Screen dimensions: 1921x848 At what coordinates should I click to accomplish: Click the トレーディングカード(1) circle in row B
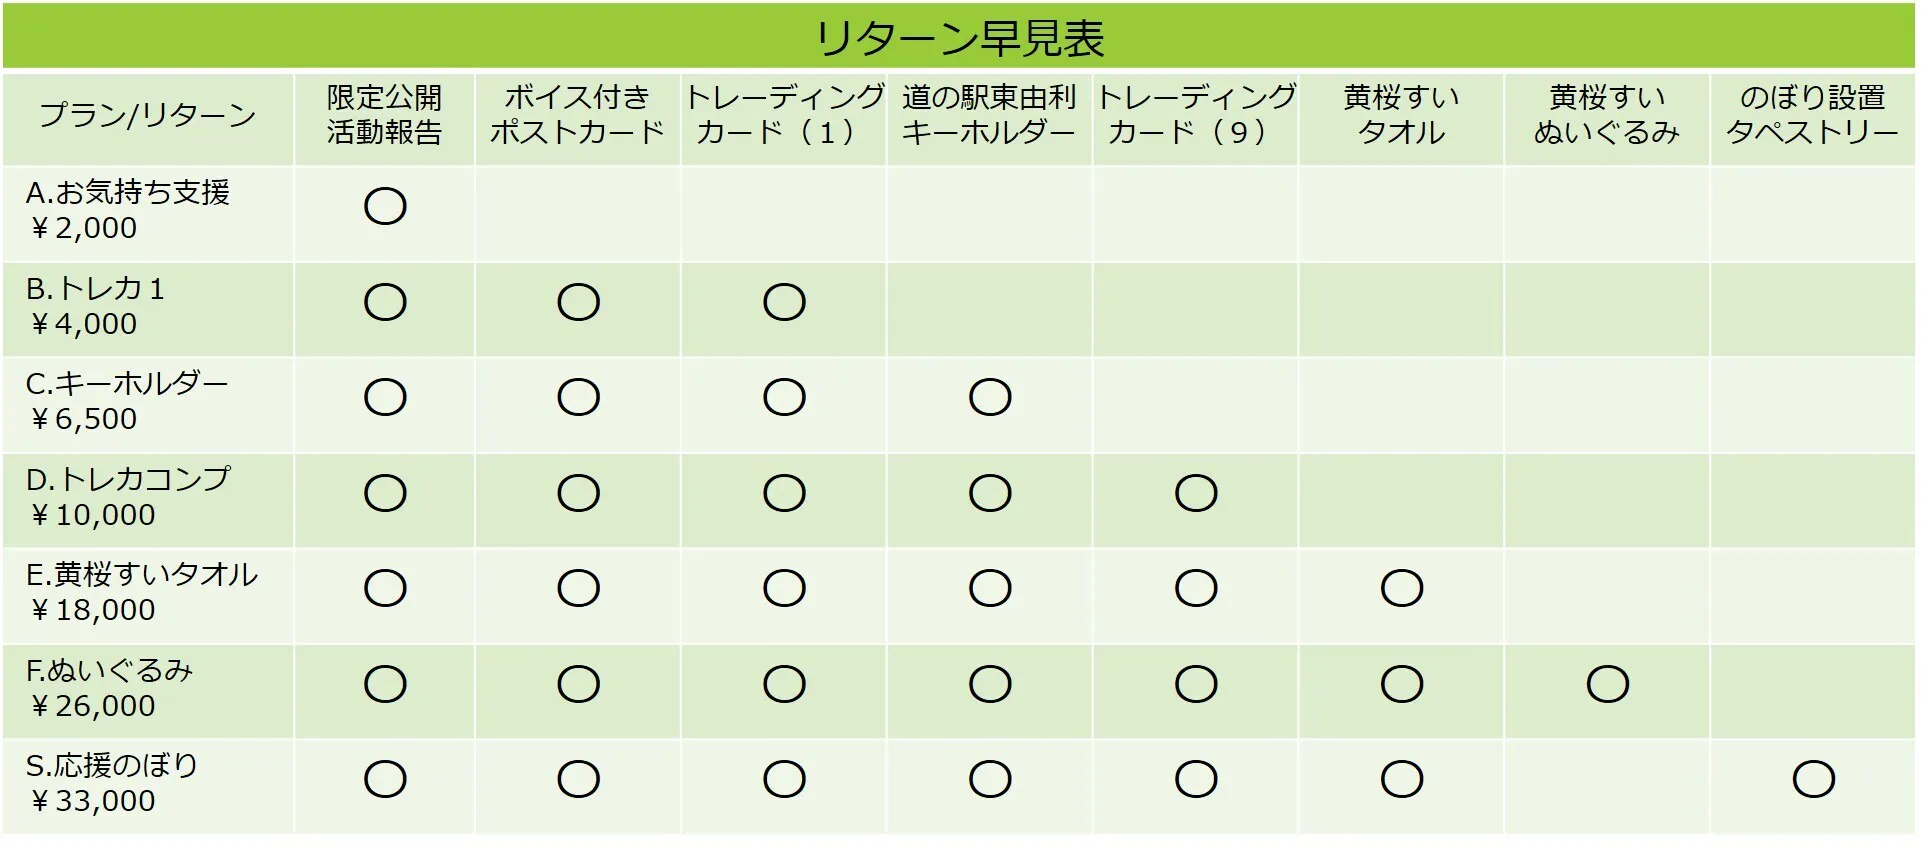point(784,303)
